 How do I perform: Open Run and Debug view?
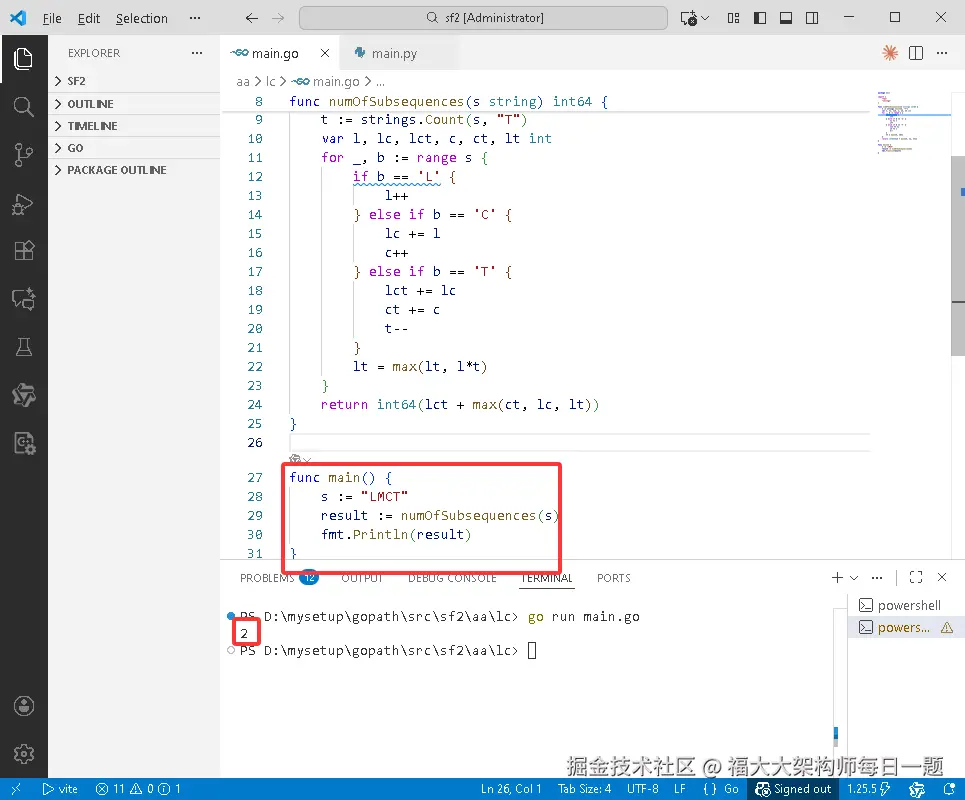point(23,204)
